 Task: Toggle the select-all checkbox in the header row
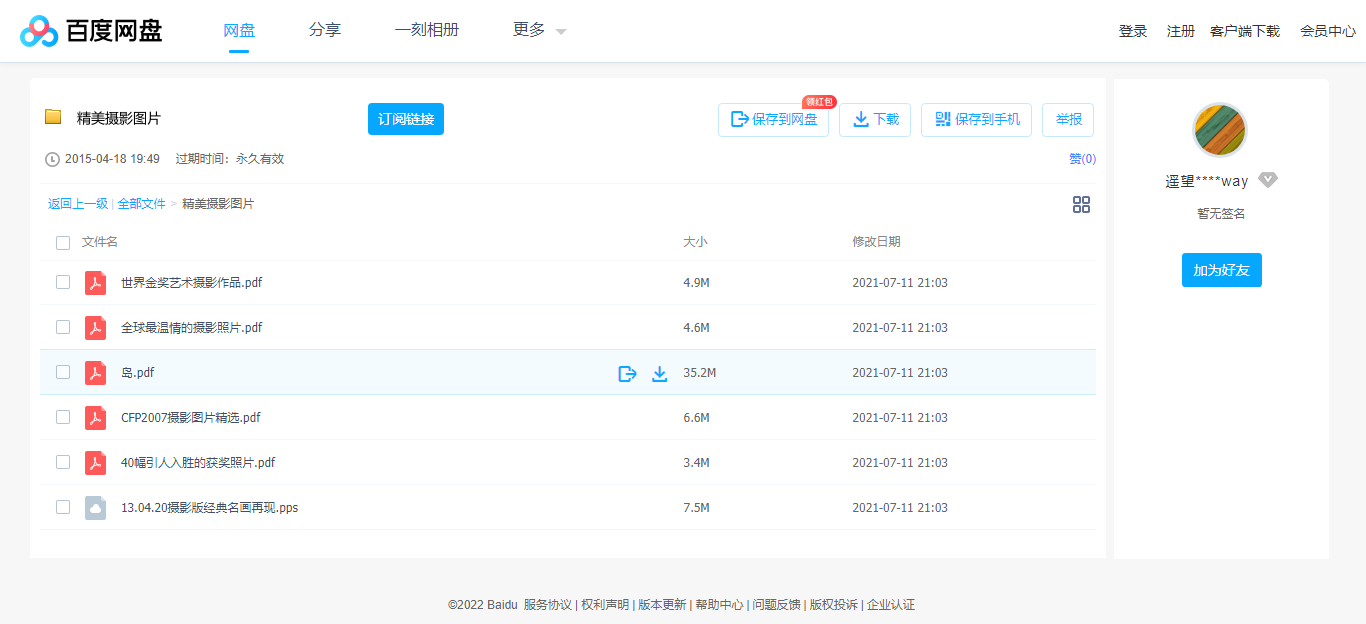click(63, 242)
